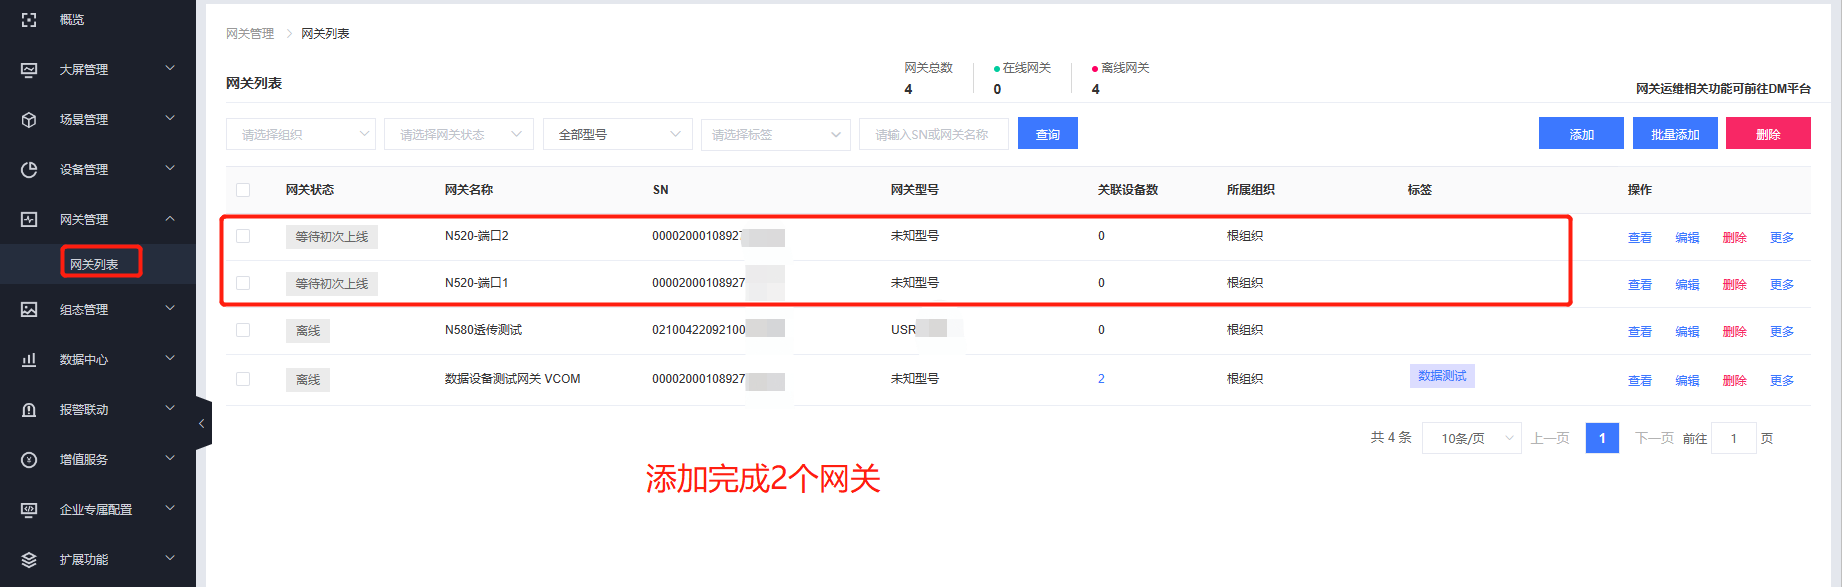Check the N580透传测试 row checkbox
Image resolution: width=1842 pixels, height=587 pixels.
click(243, 330)
